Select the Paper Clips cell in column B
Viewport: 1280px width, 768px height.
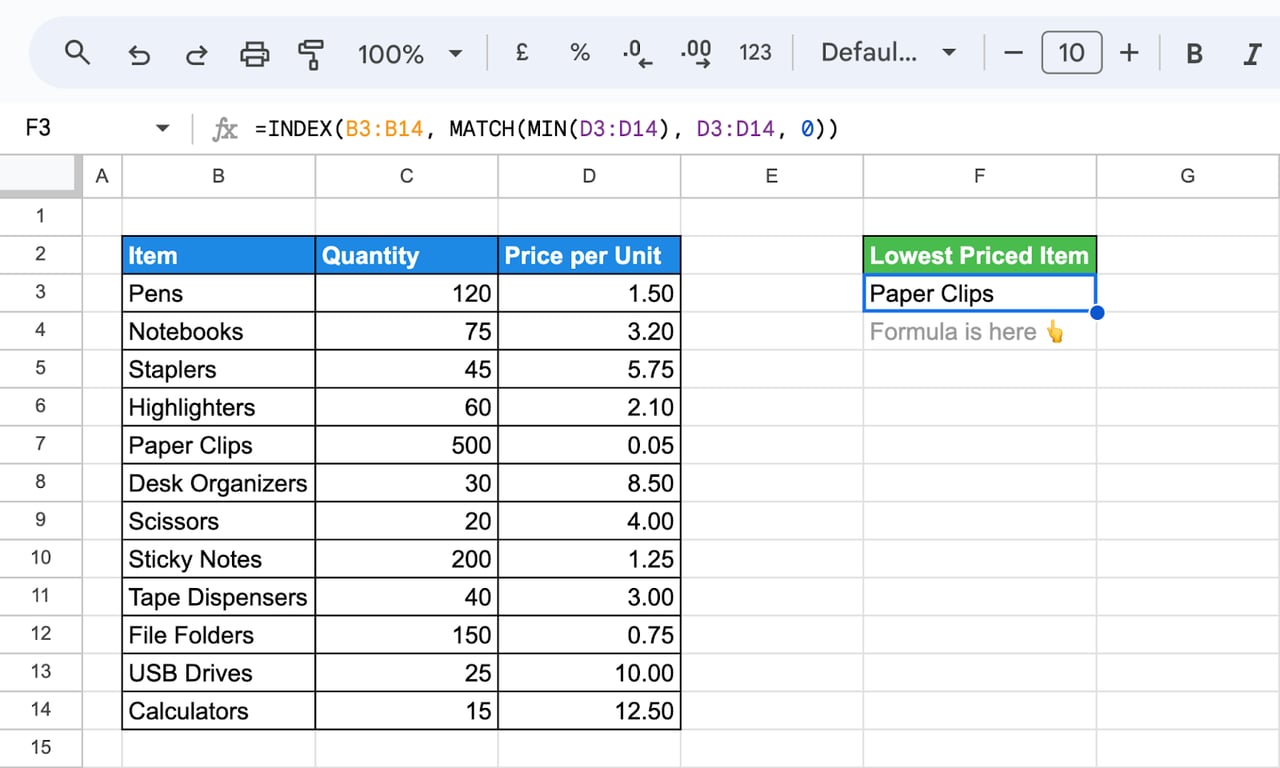[218, 445]
